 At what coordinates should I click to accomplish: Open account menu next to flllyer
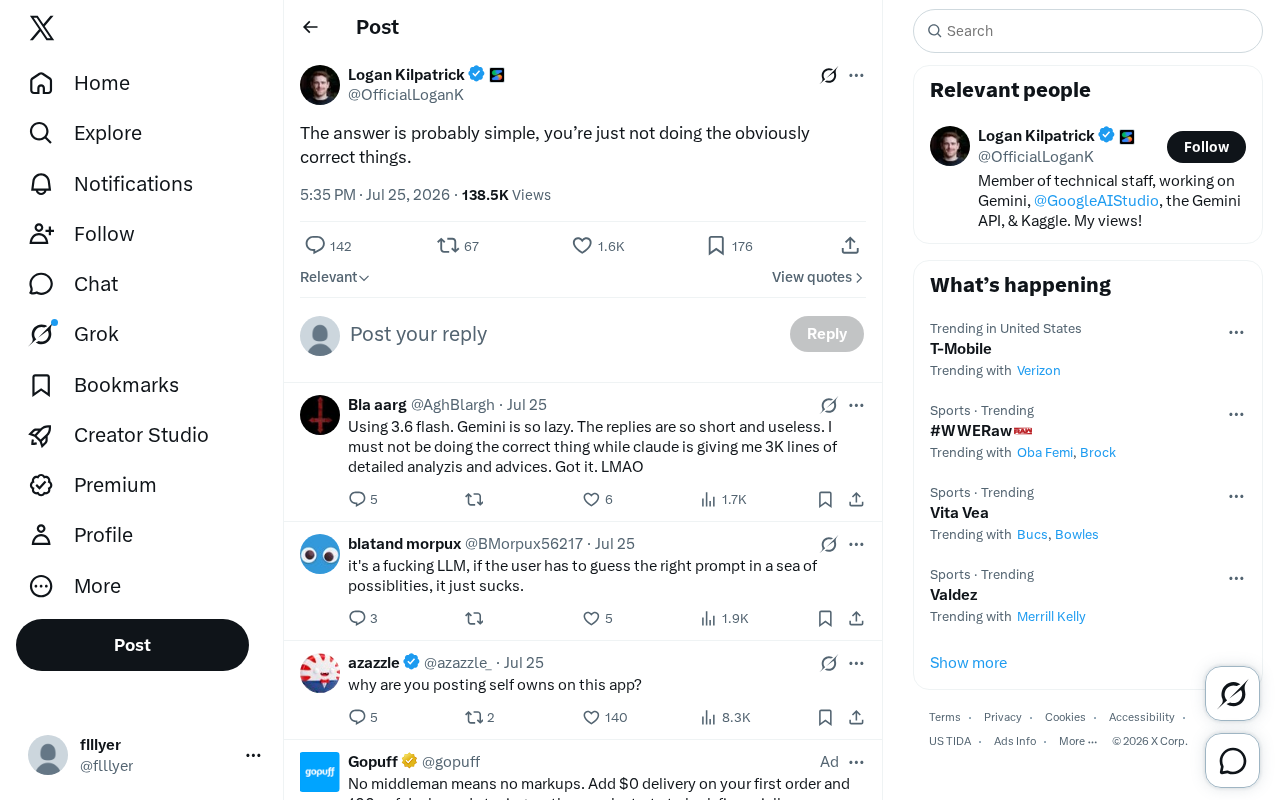point(253,755)
